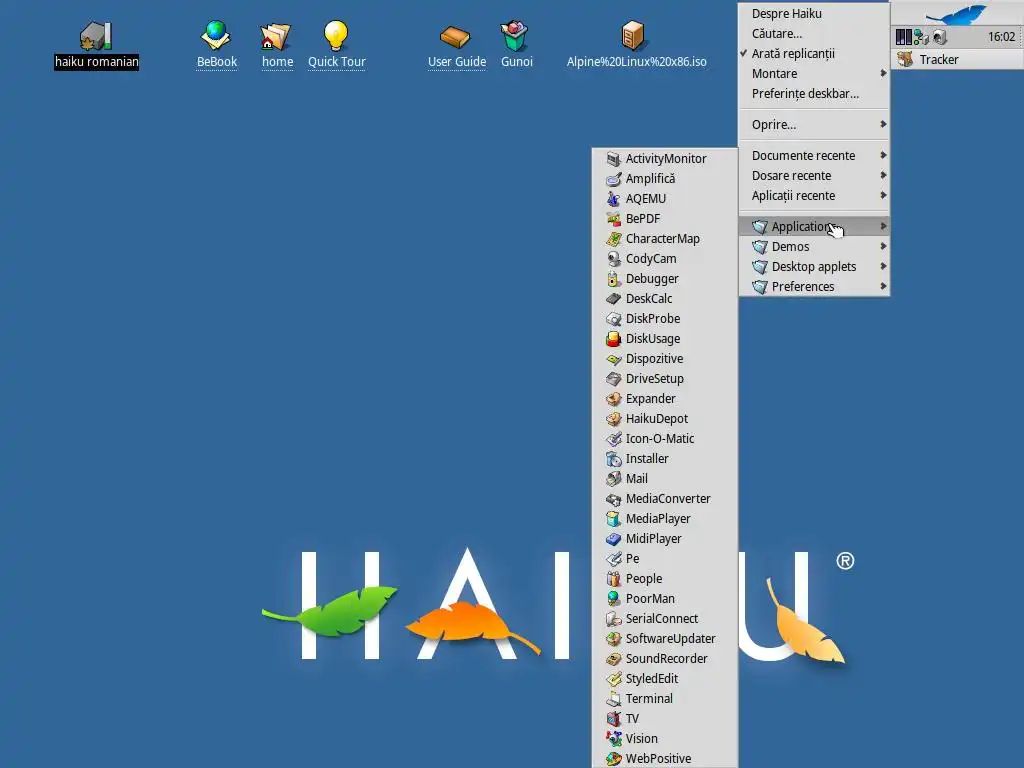Viewport: 1024px width, 768px height.
Task: Open ActivityMonitor from the applications list
Action: [x=665, y=159]
